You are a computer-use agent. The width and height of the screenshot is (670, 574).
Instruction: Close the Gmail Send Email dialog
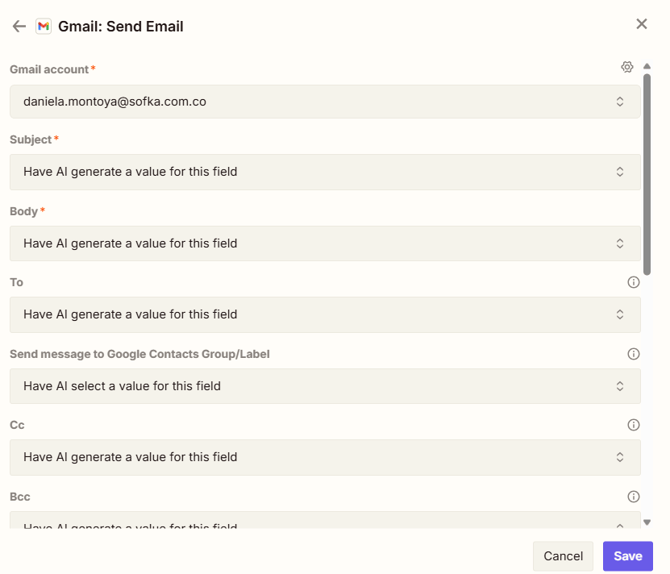coord(642,24)
